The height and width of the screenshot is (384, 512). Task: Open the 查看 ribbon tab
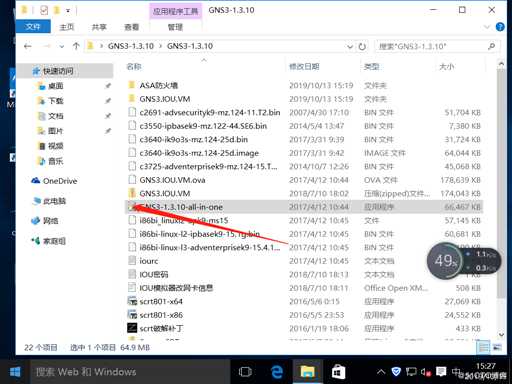point(131,27)
